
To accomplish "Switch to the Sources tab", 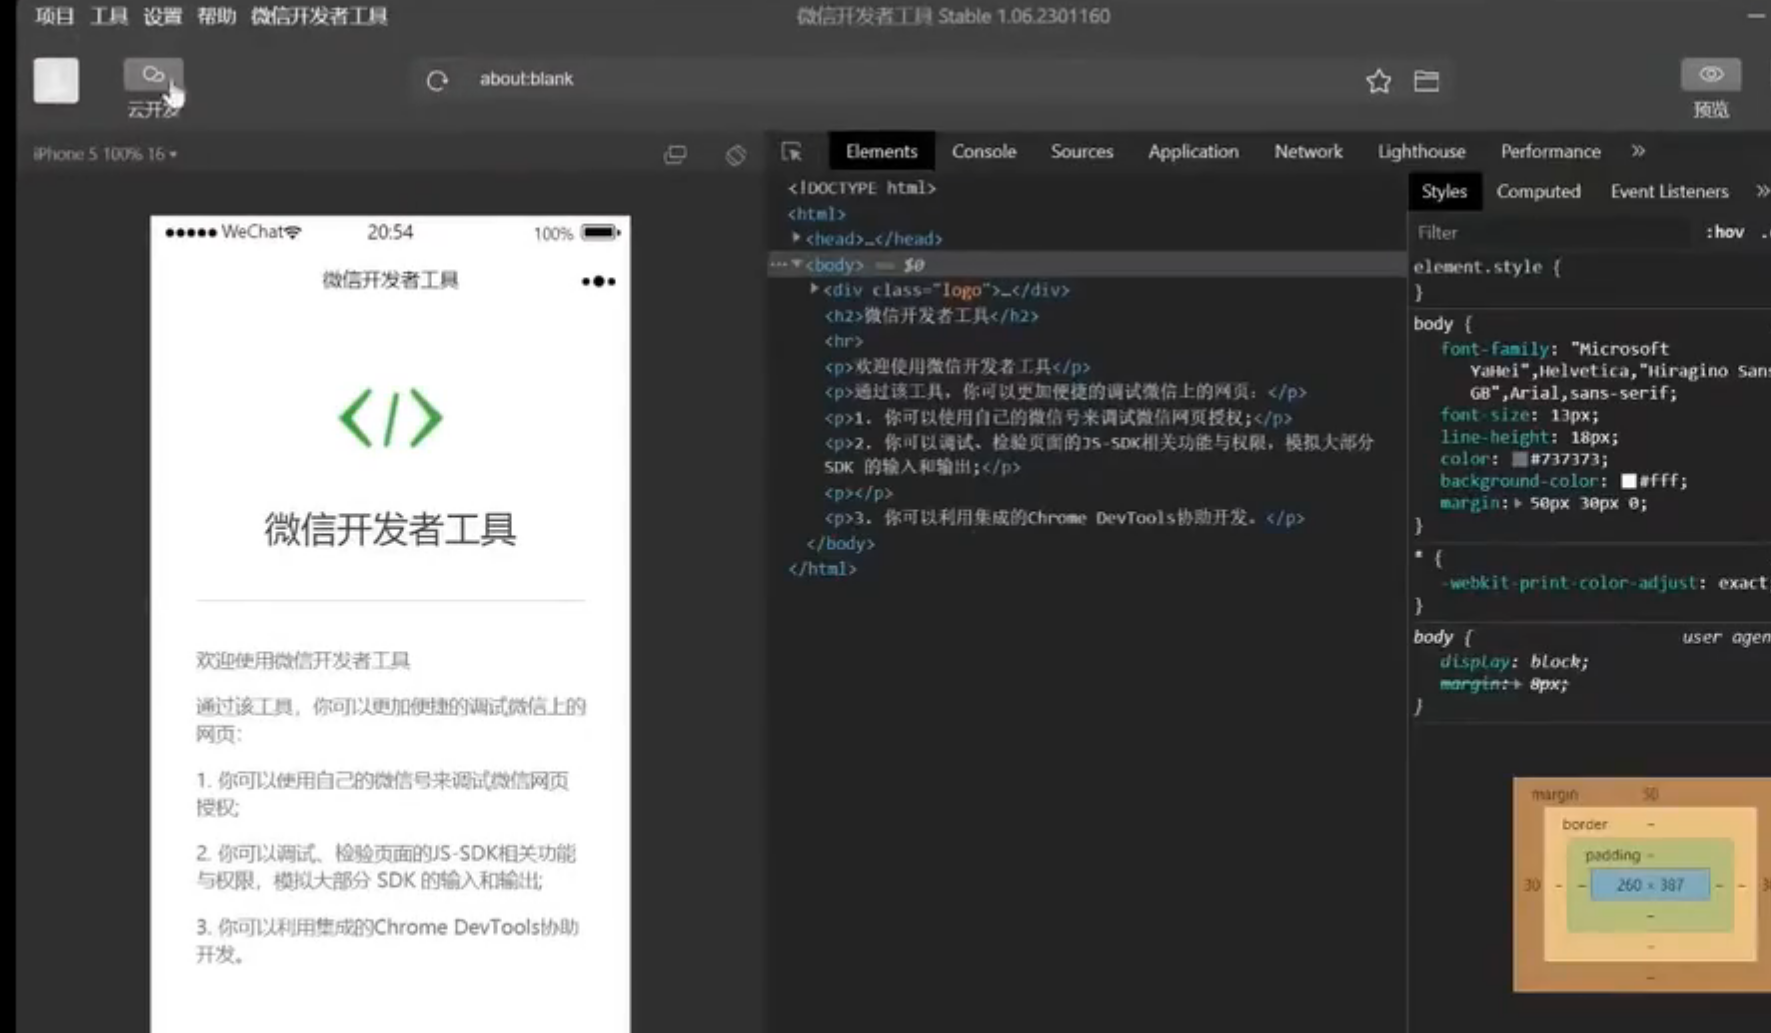I will [x=1082, y=151].
